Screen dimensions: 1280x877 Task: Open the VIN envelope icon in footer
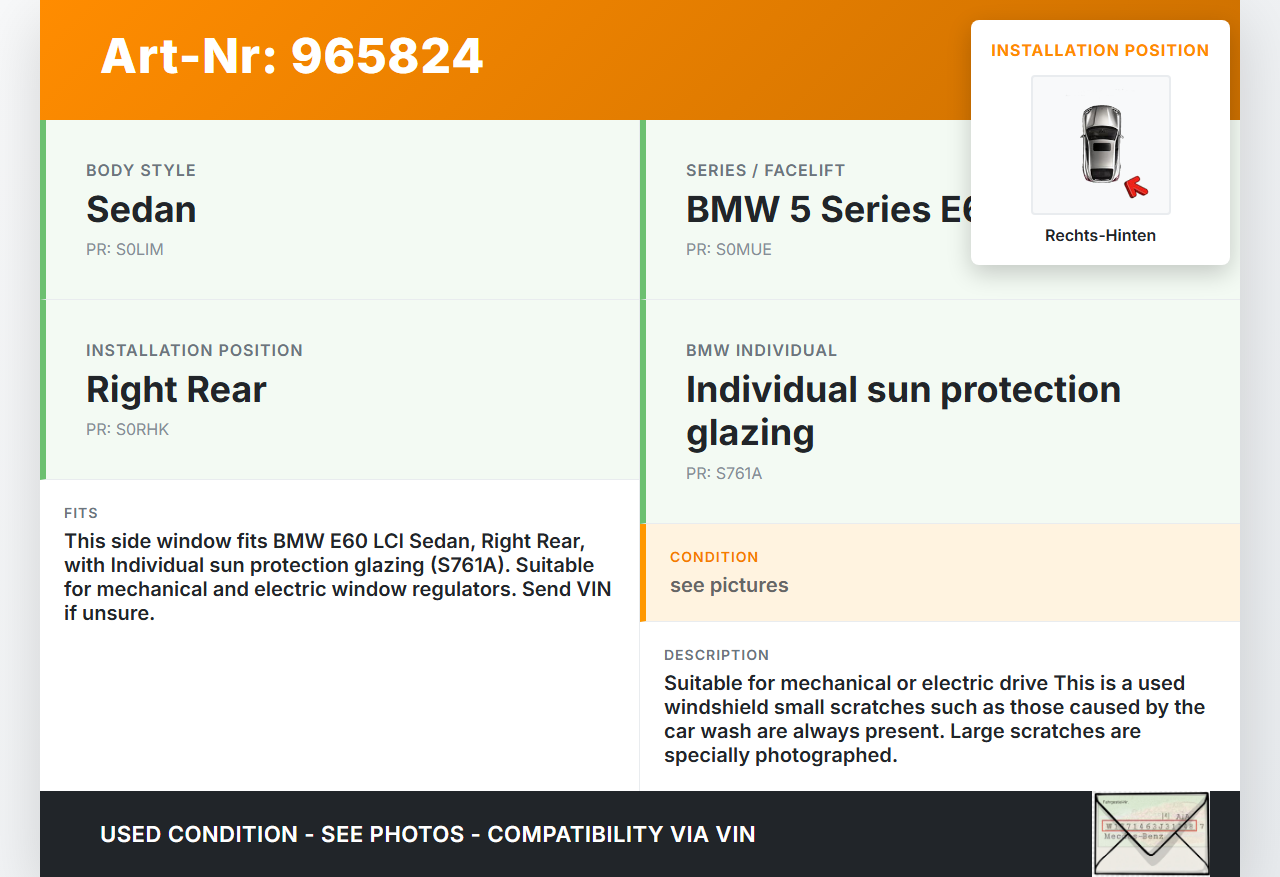pyautogui.click(x=1150, y=833)
